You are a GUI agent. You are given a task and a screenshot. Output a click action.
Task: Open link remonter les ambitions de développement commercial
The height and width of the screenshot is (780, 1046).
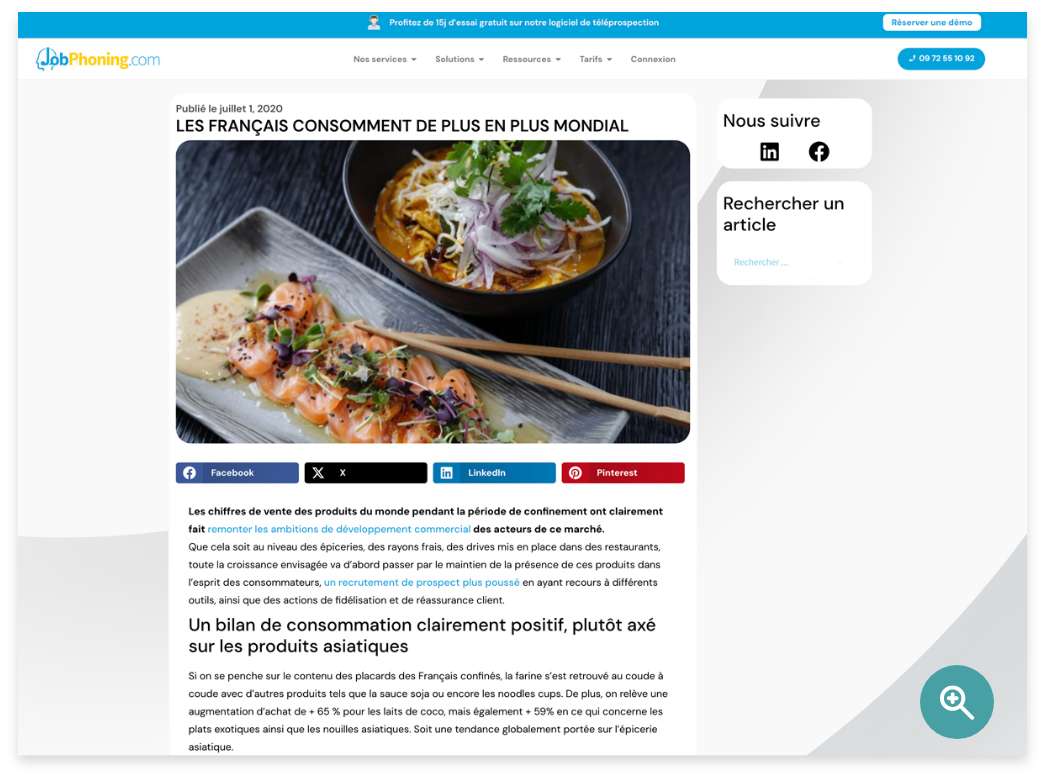point(339,529)
